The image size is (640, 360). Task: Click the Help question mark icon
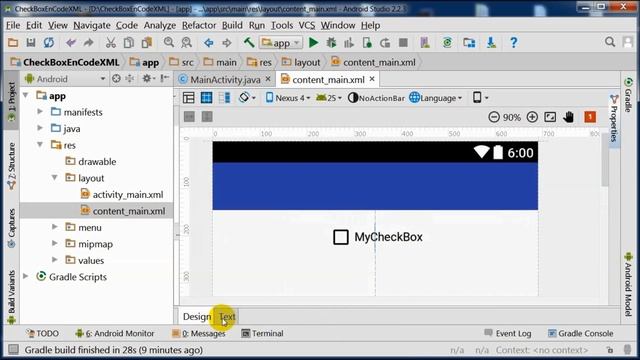pyautogui.click(x=513, y=42)
